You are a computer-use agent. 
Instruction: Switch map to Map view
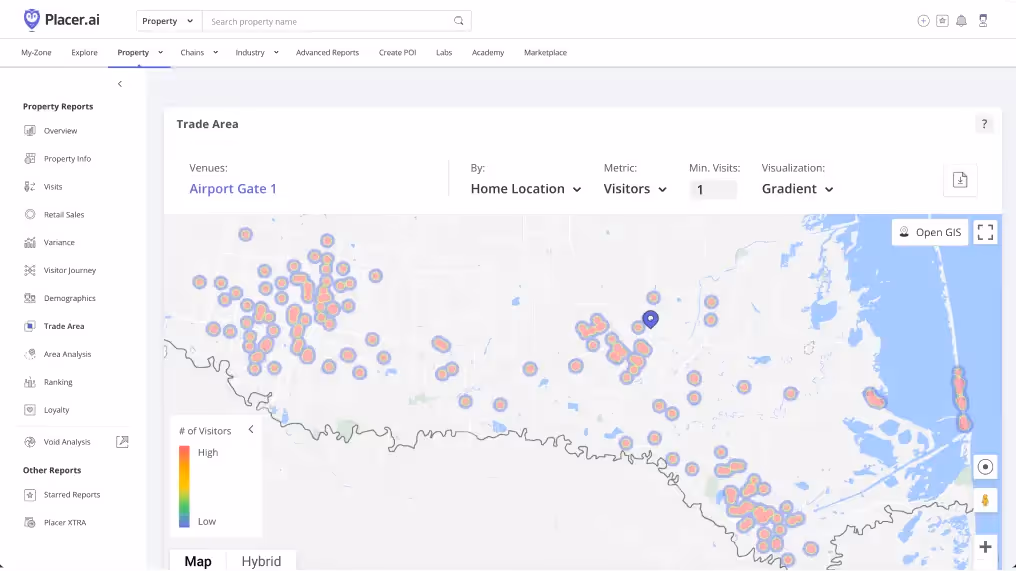point(198,561)
